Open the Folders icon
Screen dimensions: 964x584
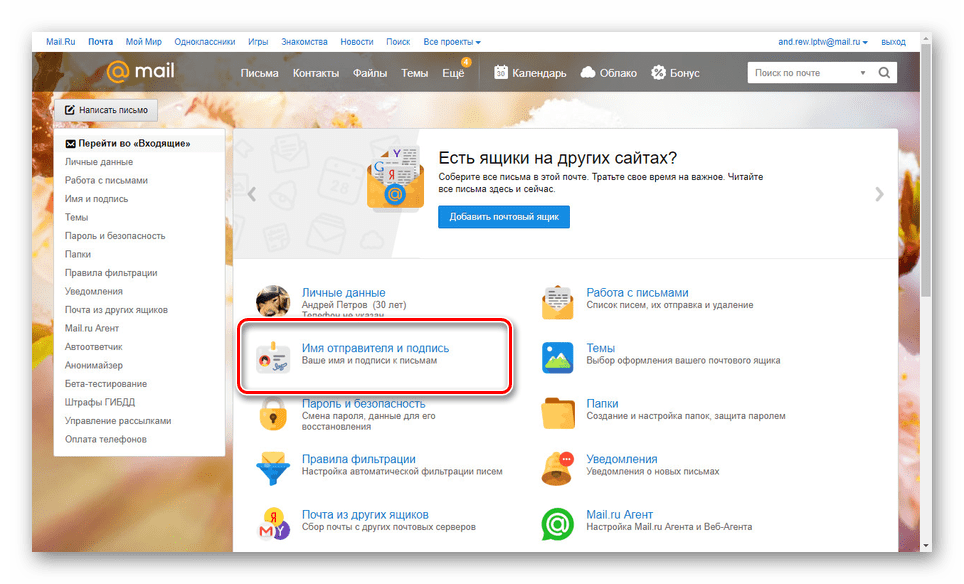(558, 412)
